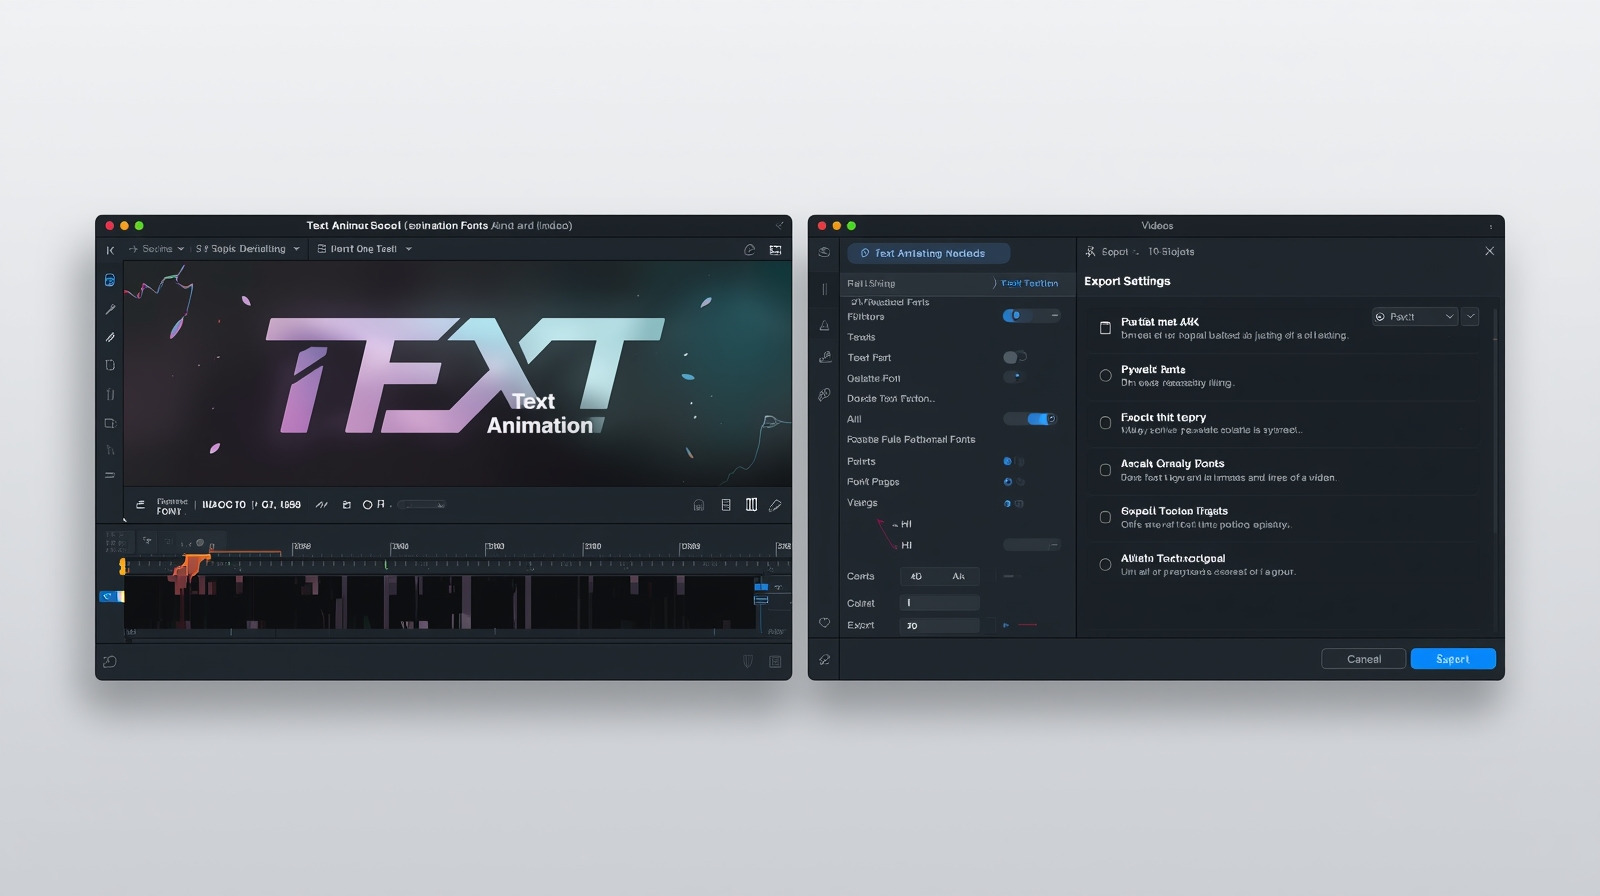This screenshot has height=896, width=1600.
Task: Click the three-column layout icon below preview
Action: tap(751, 505)
